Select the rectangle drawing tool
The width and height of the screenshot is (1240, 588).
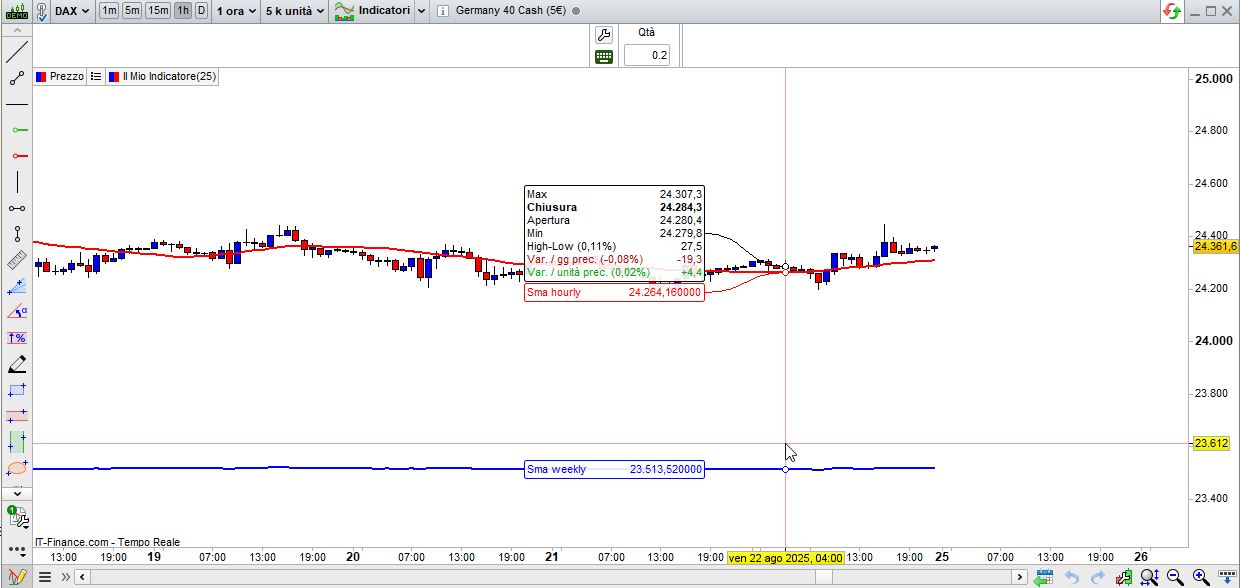coord(17,390)
